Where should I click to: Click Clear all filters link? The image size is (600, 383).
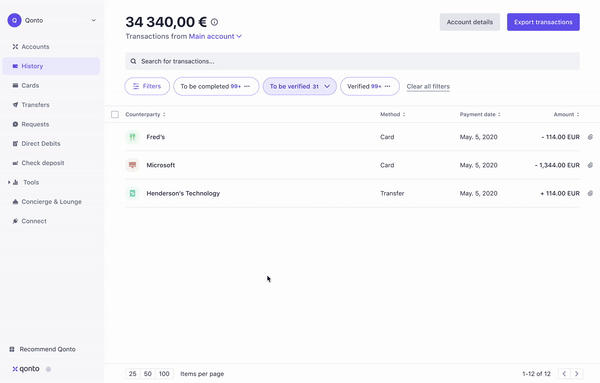coord(428,86)
